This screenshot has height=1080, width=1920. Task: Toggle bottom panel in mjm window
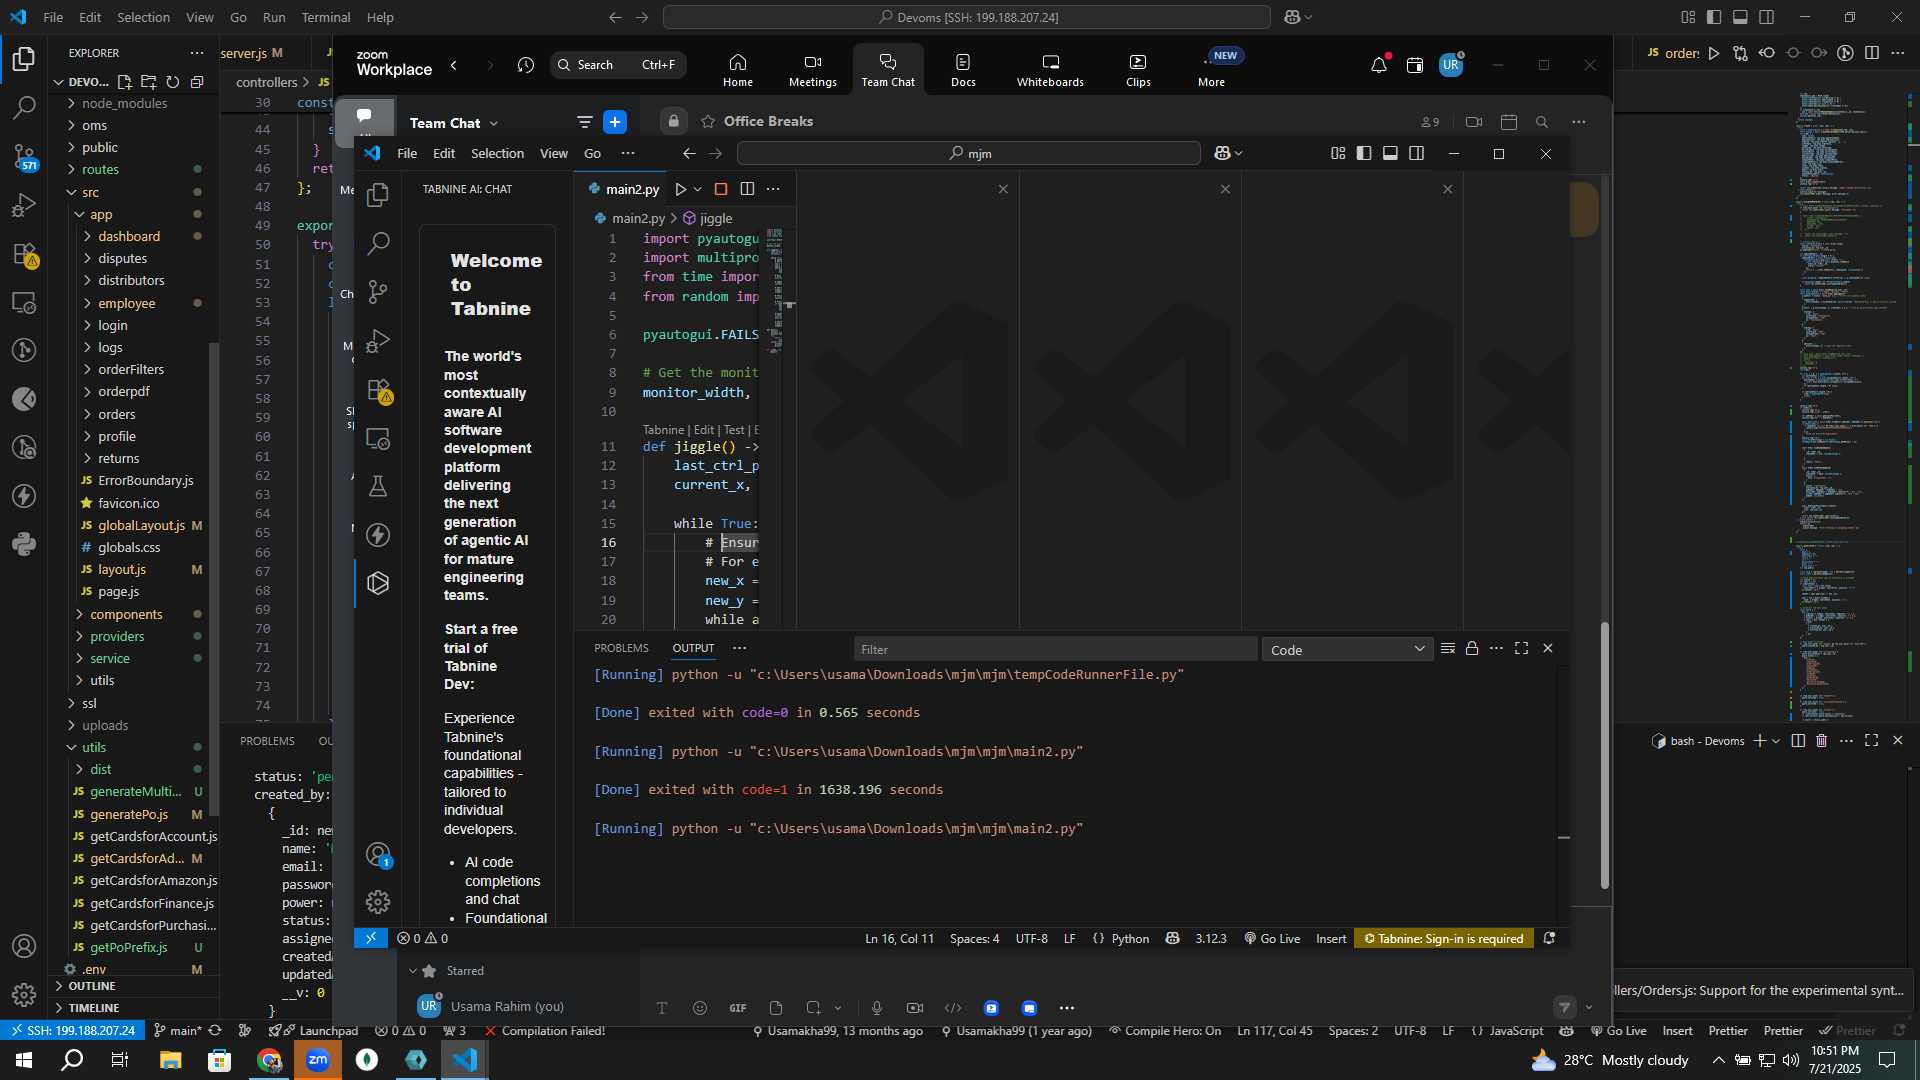[1390, 153]
